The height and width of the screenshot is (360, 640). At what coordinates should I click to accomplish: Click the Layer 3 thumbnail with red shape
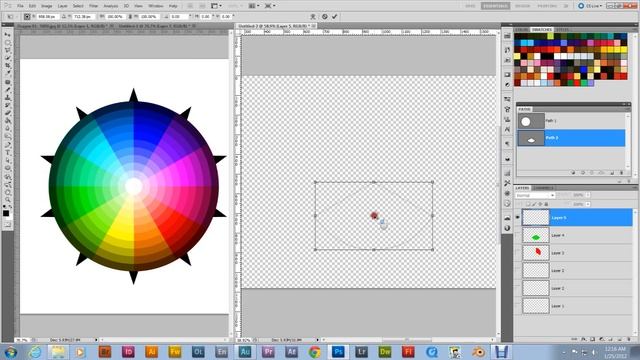[536, 253]
